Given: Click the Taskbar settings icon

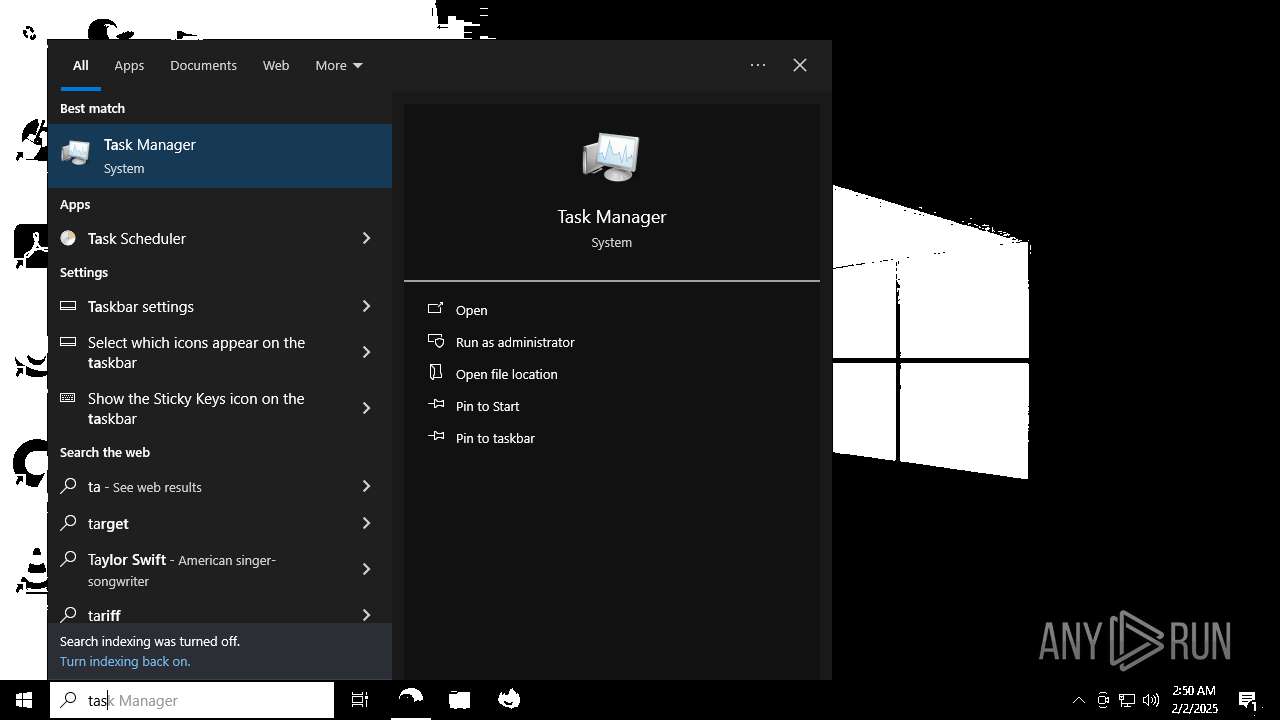Looking at the screenshot, I should (68, 306).
